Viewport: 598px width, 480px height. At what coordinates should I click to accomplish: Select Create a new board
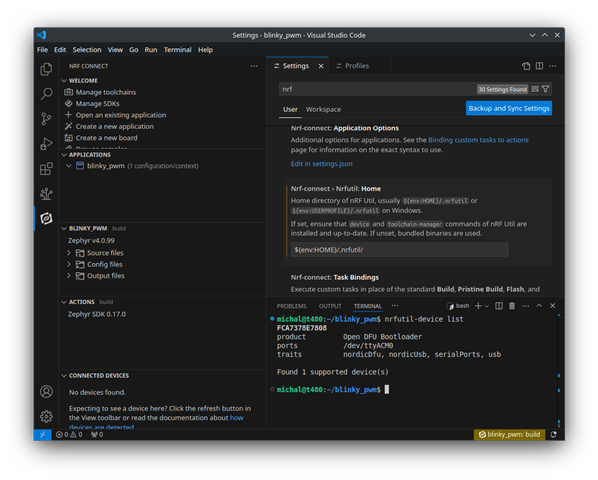pos(106,138)
